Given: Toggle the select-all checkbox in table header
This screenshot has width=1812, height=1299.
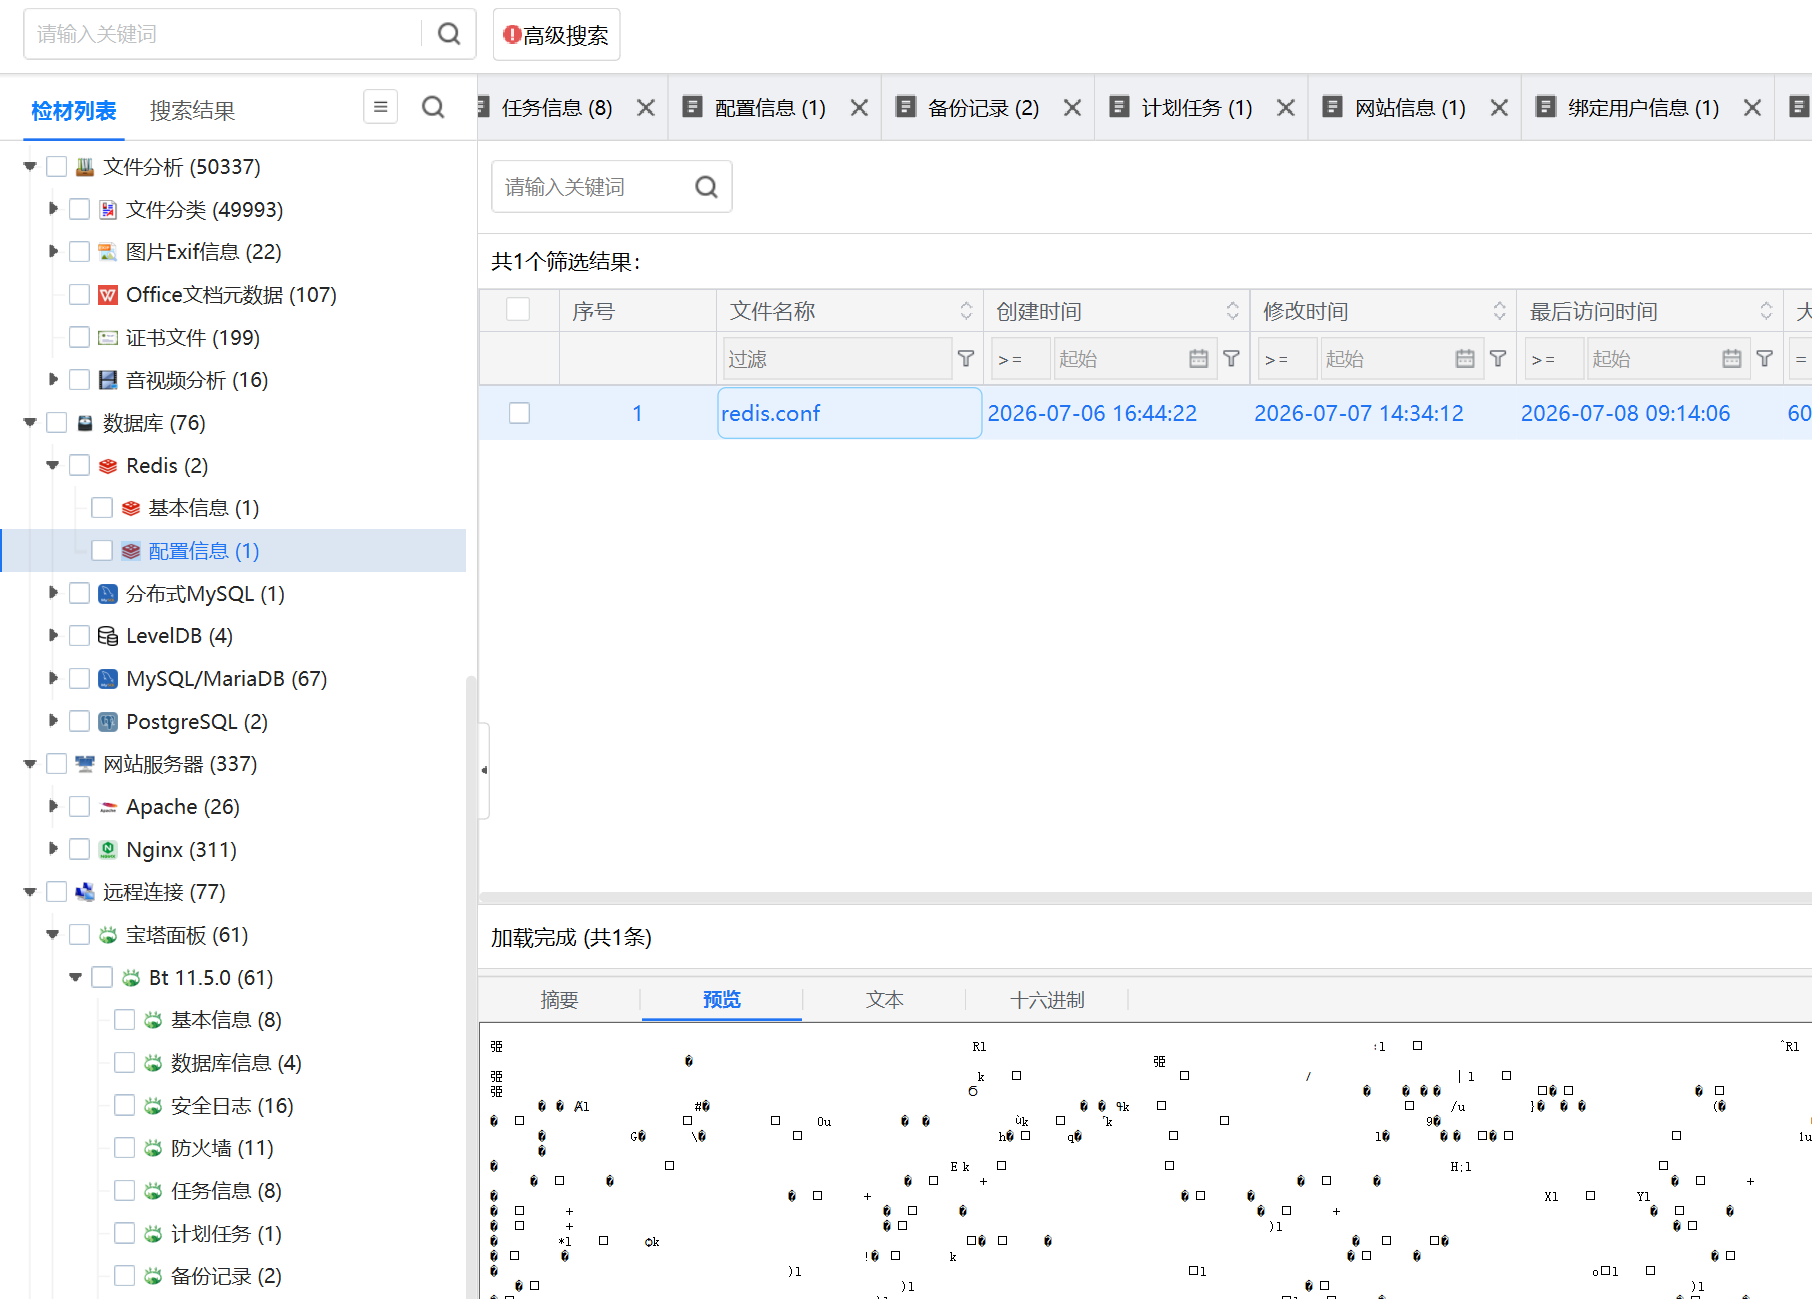Looking at the screenshot, I should 518,310.
